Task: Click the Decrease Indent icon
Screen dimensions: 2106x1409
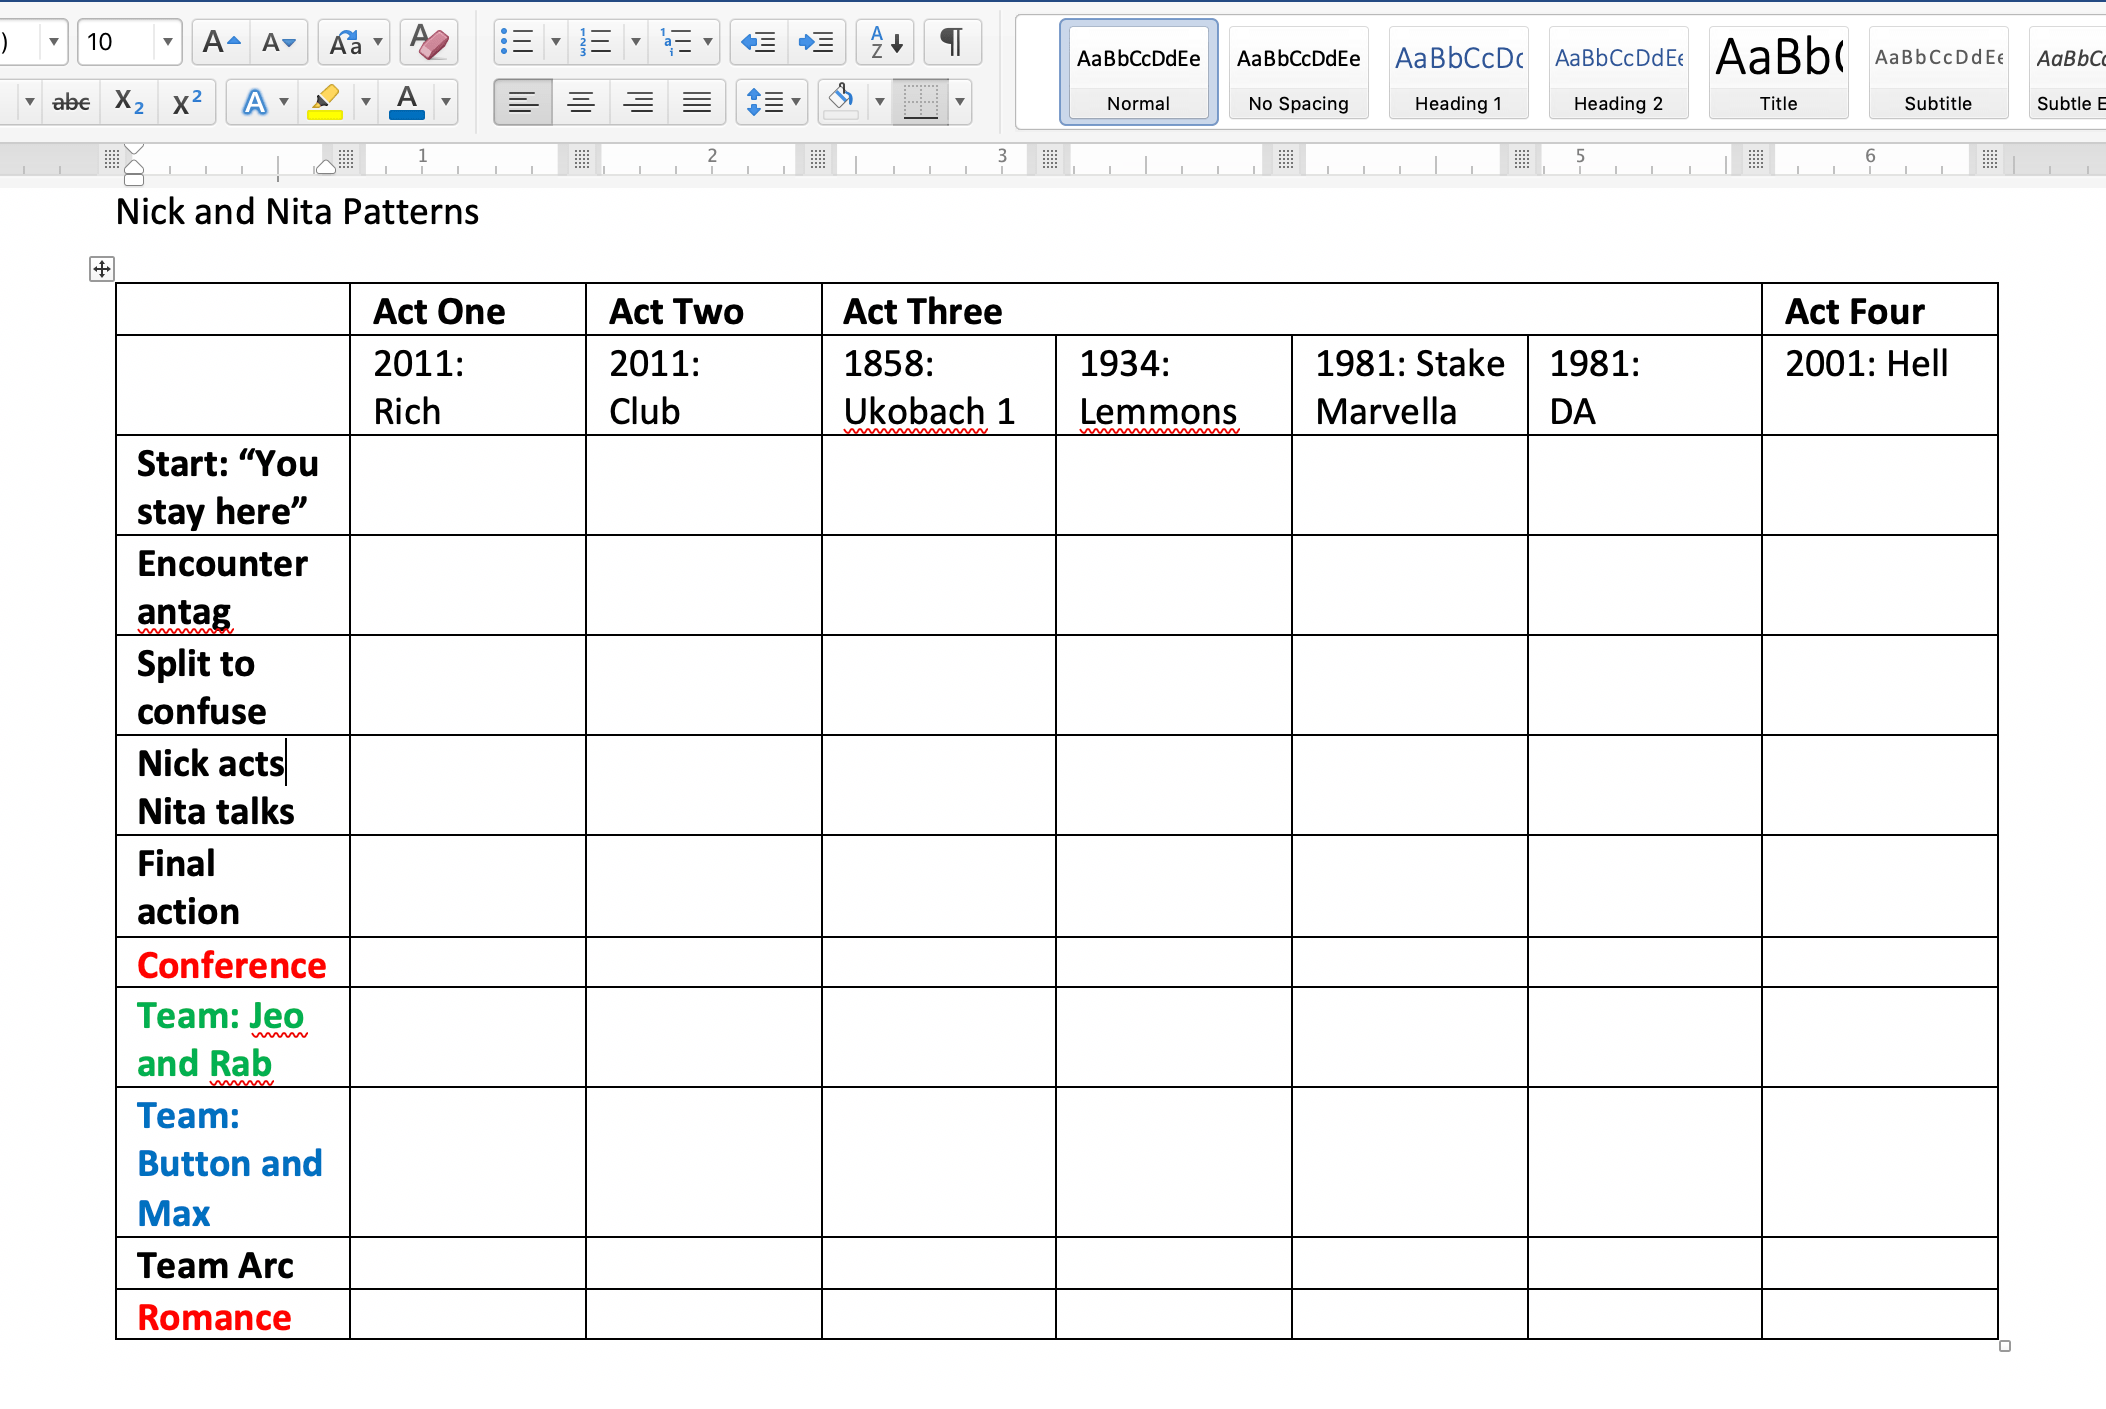Action: pos(758,43)
